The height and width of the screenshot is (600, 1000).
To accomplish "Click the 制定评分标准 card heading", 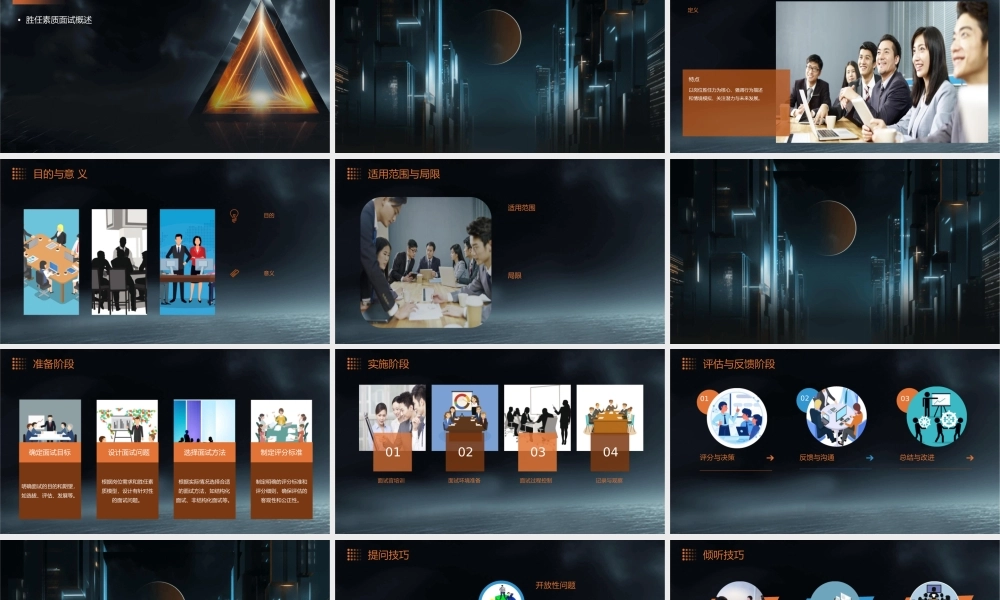I will 282,452.
